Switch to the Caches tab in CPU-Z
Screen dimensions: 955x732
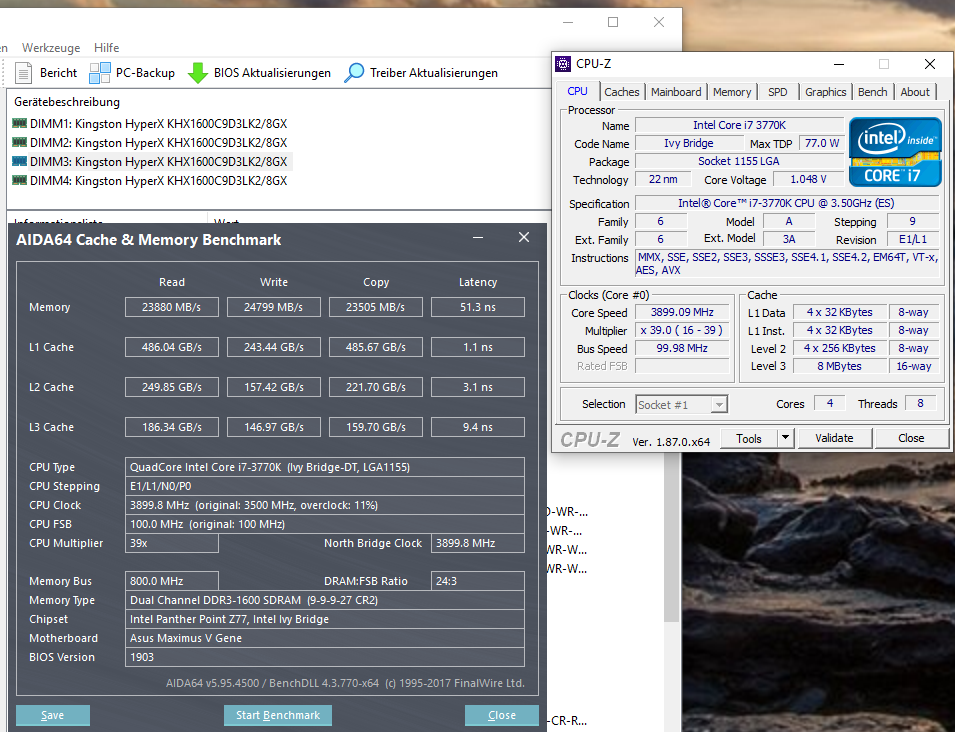click(622, 92)
